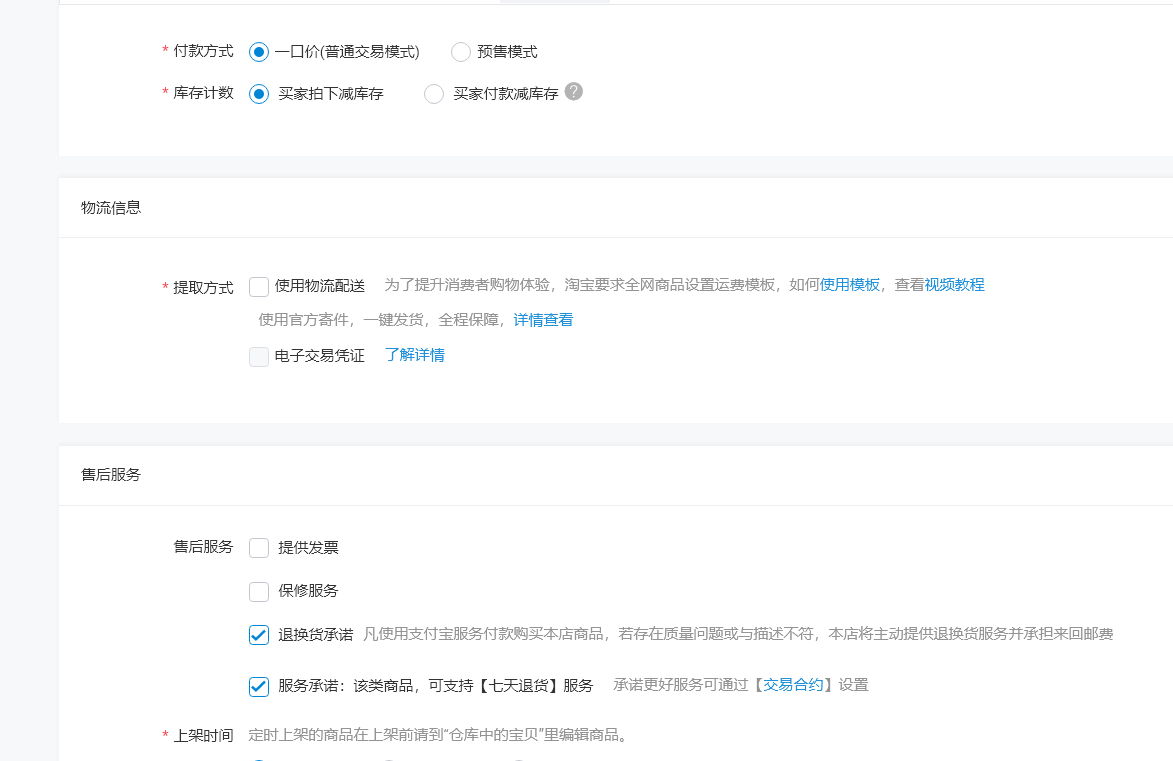Open the 交易合约 settings link
1173x761 pixels.
point(793,685)
